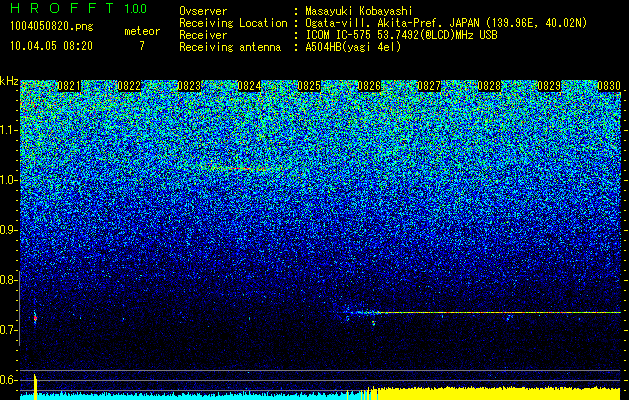Click the 1.1 kHz axis label
Image resolution: width=629 pixels, height=400 pixels.
click(x=8, y=130)
